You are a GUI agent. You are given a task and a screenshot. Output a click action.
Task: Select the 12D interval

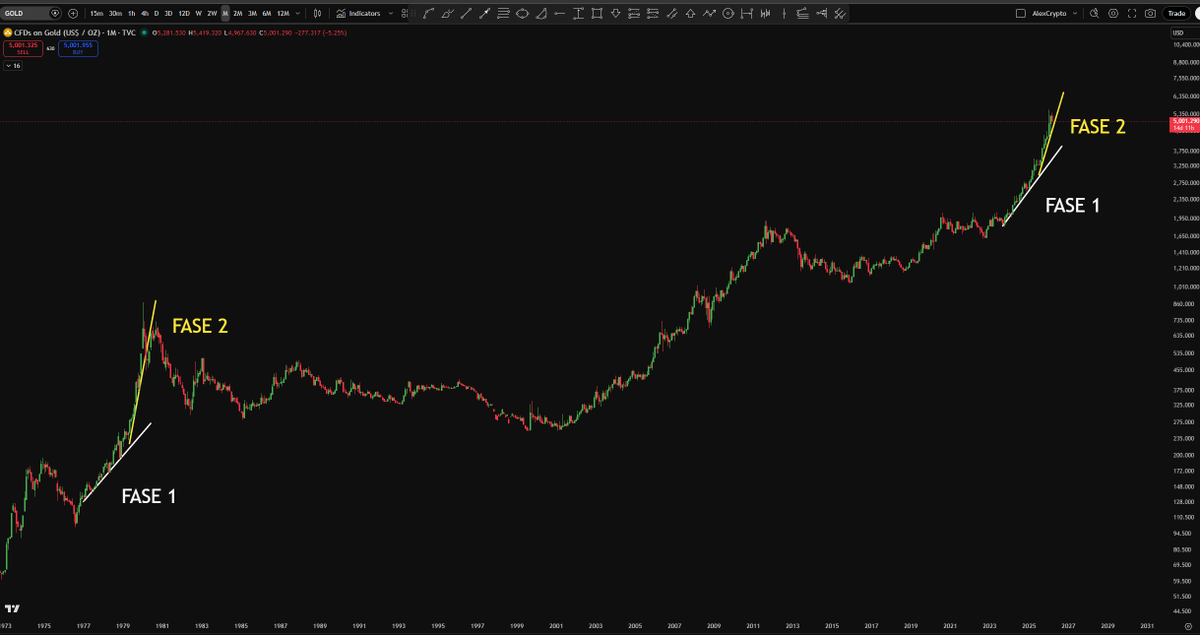(x=184, y=14)
